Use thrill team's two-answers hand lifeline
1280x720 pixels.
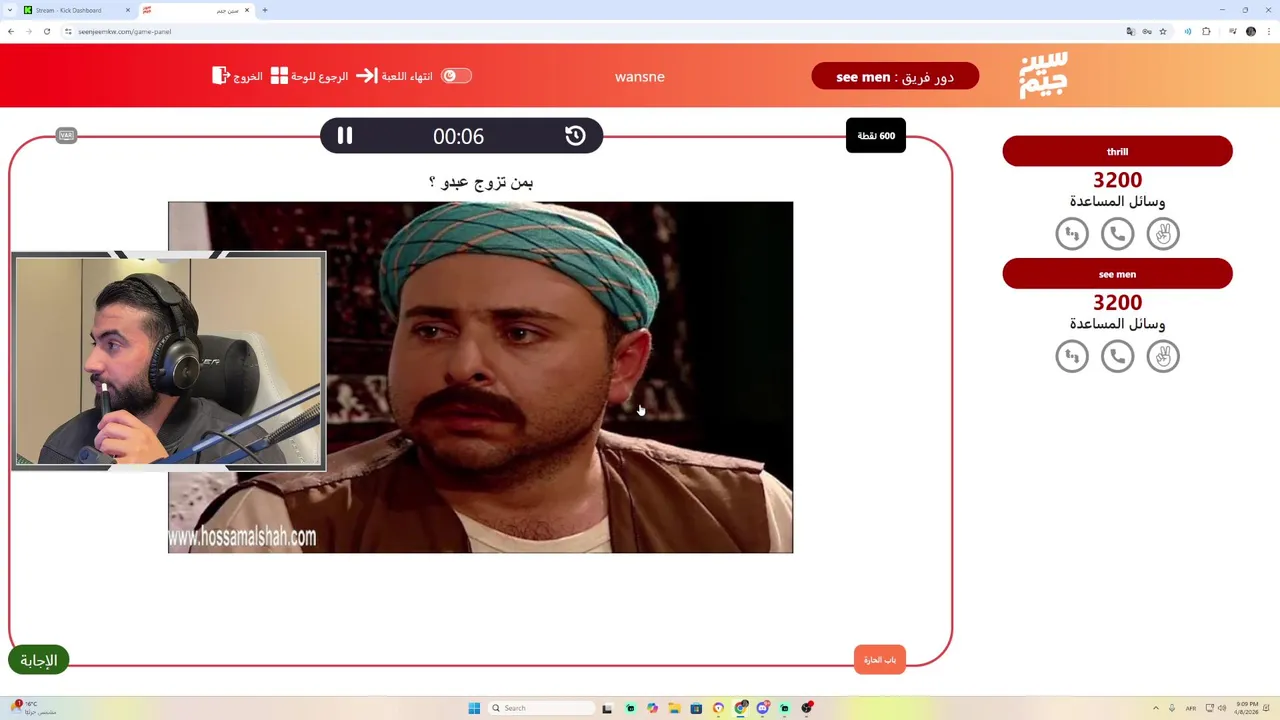tap(1163, 234)
